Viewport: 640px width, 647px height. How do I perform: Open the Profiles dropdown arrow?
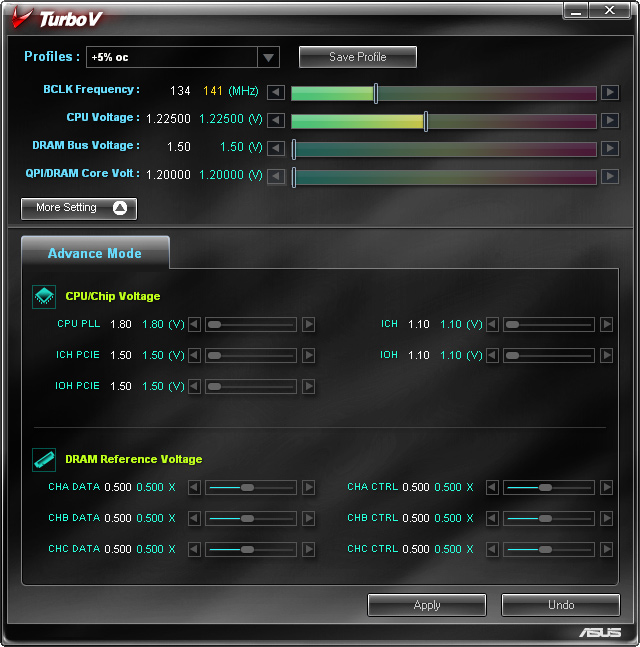click(x=268, y=57)
